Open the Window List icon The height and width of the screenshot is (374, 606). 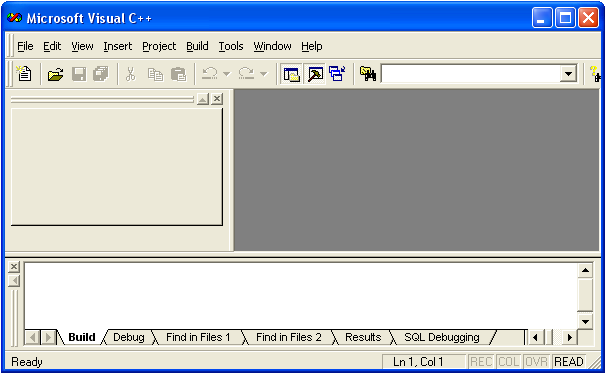click(x=337, y=74)
